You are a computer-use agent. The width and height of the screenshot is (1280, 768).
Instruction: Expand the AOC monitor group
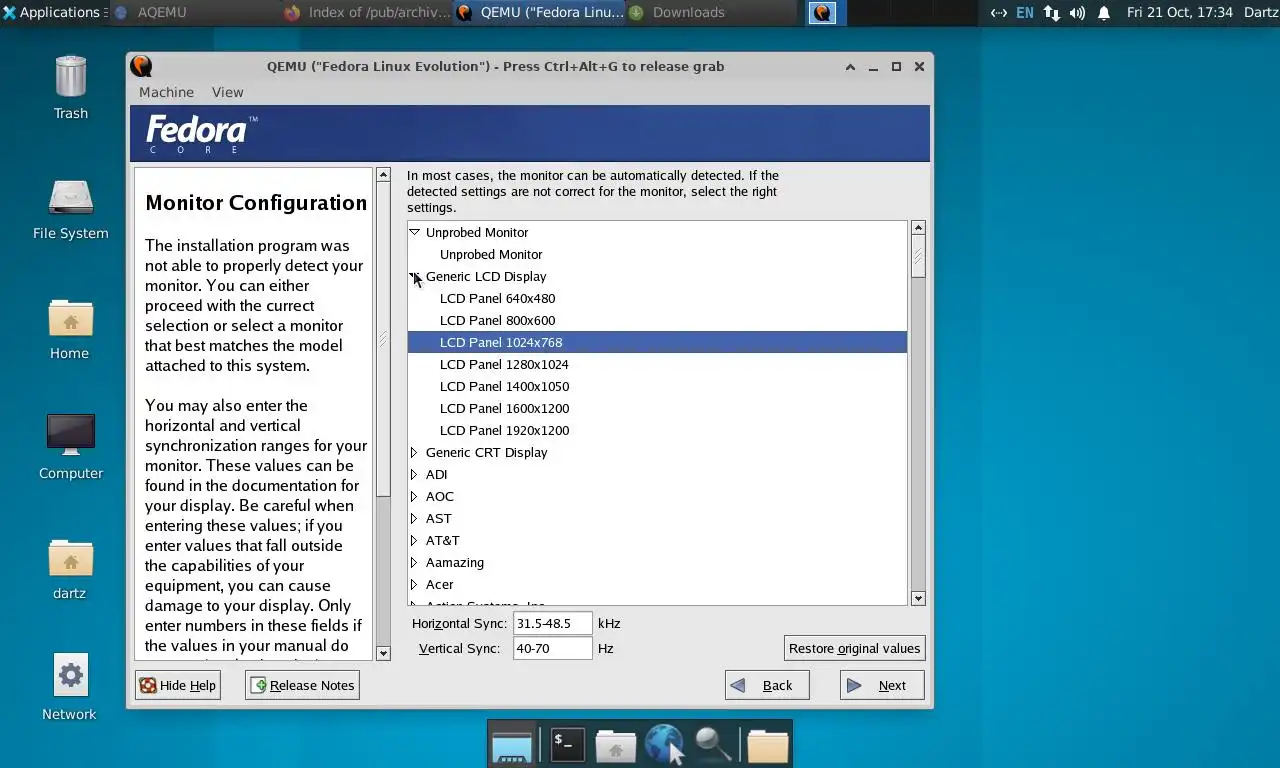(x=414, y=496)
